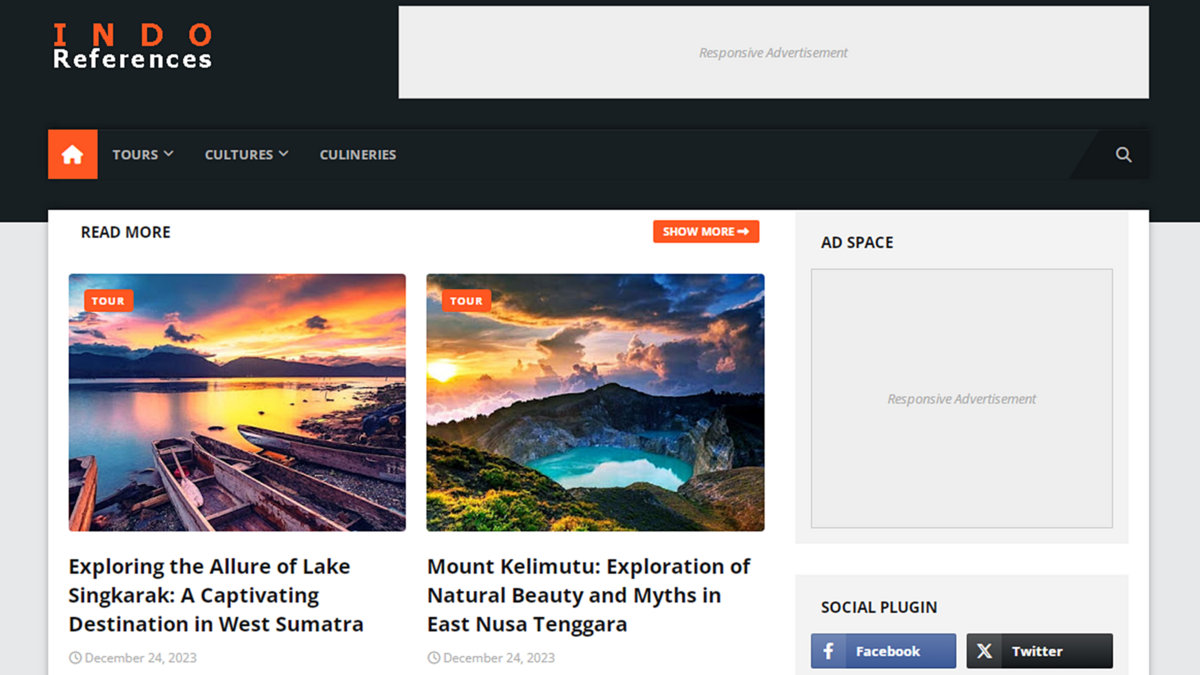Click the chevron next to TOURS
The image size is (1200, 675).
coord(168,154)
